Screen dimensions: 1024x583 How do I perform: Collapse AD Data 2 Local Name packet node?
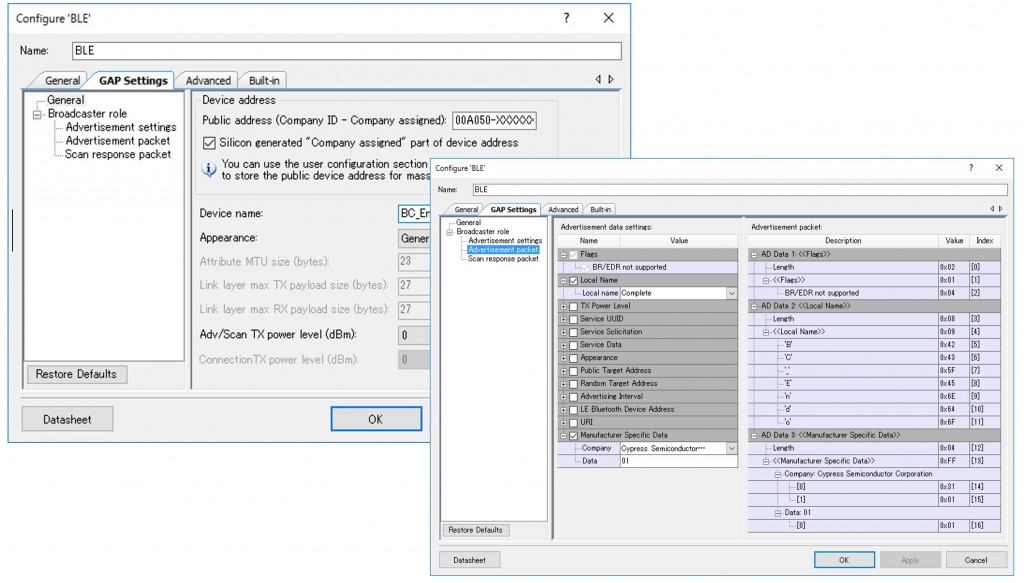754,306
